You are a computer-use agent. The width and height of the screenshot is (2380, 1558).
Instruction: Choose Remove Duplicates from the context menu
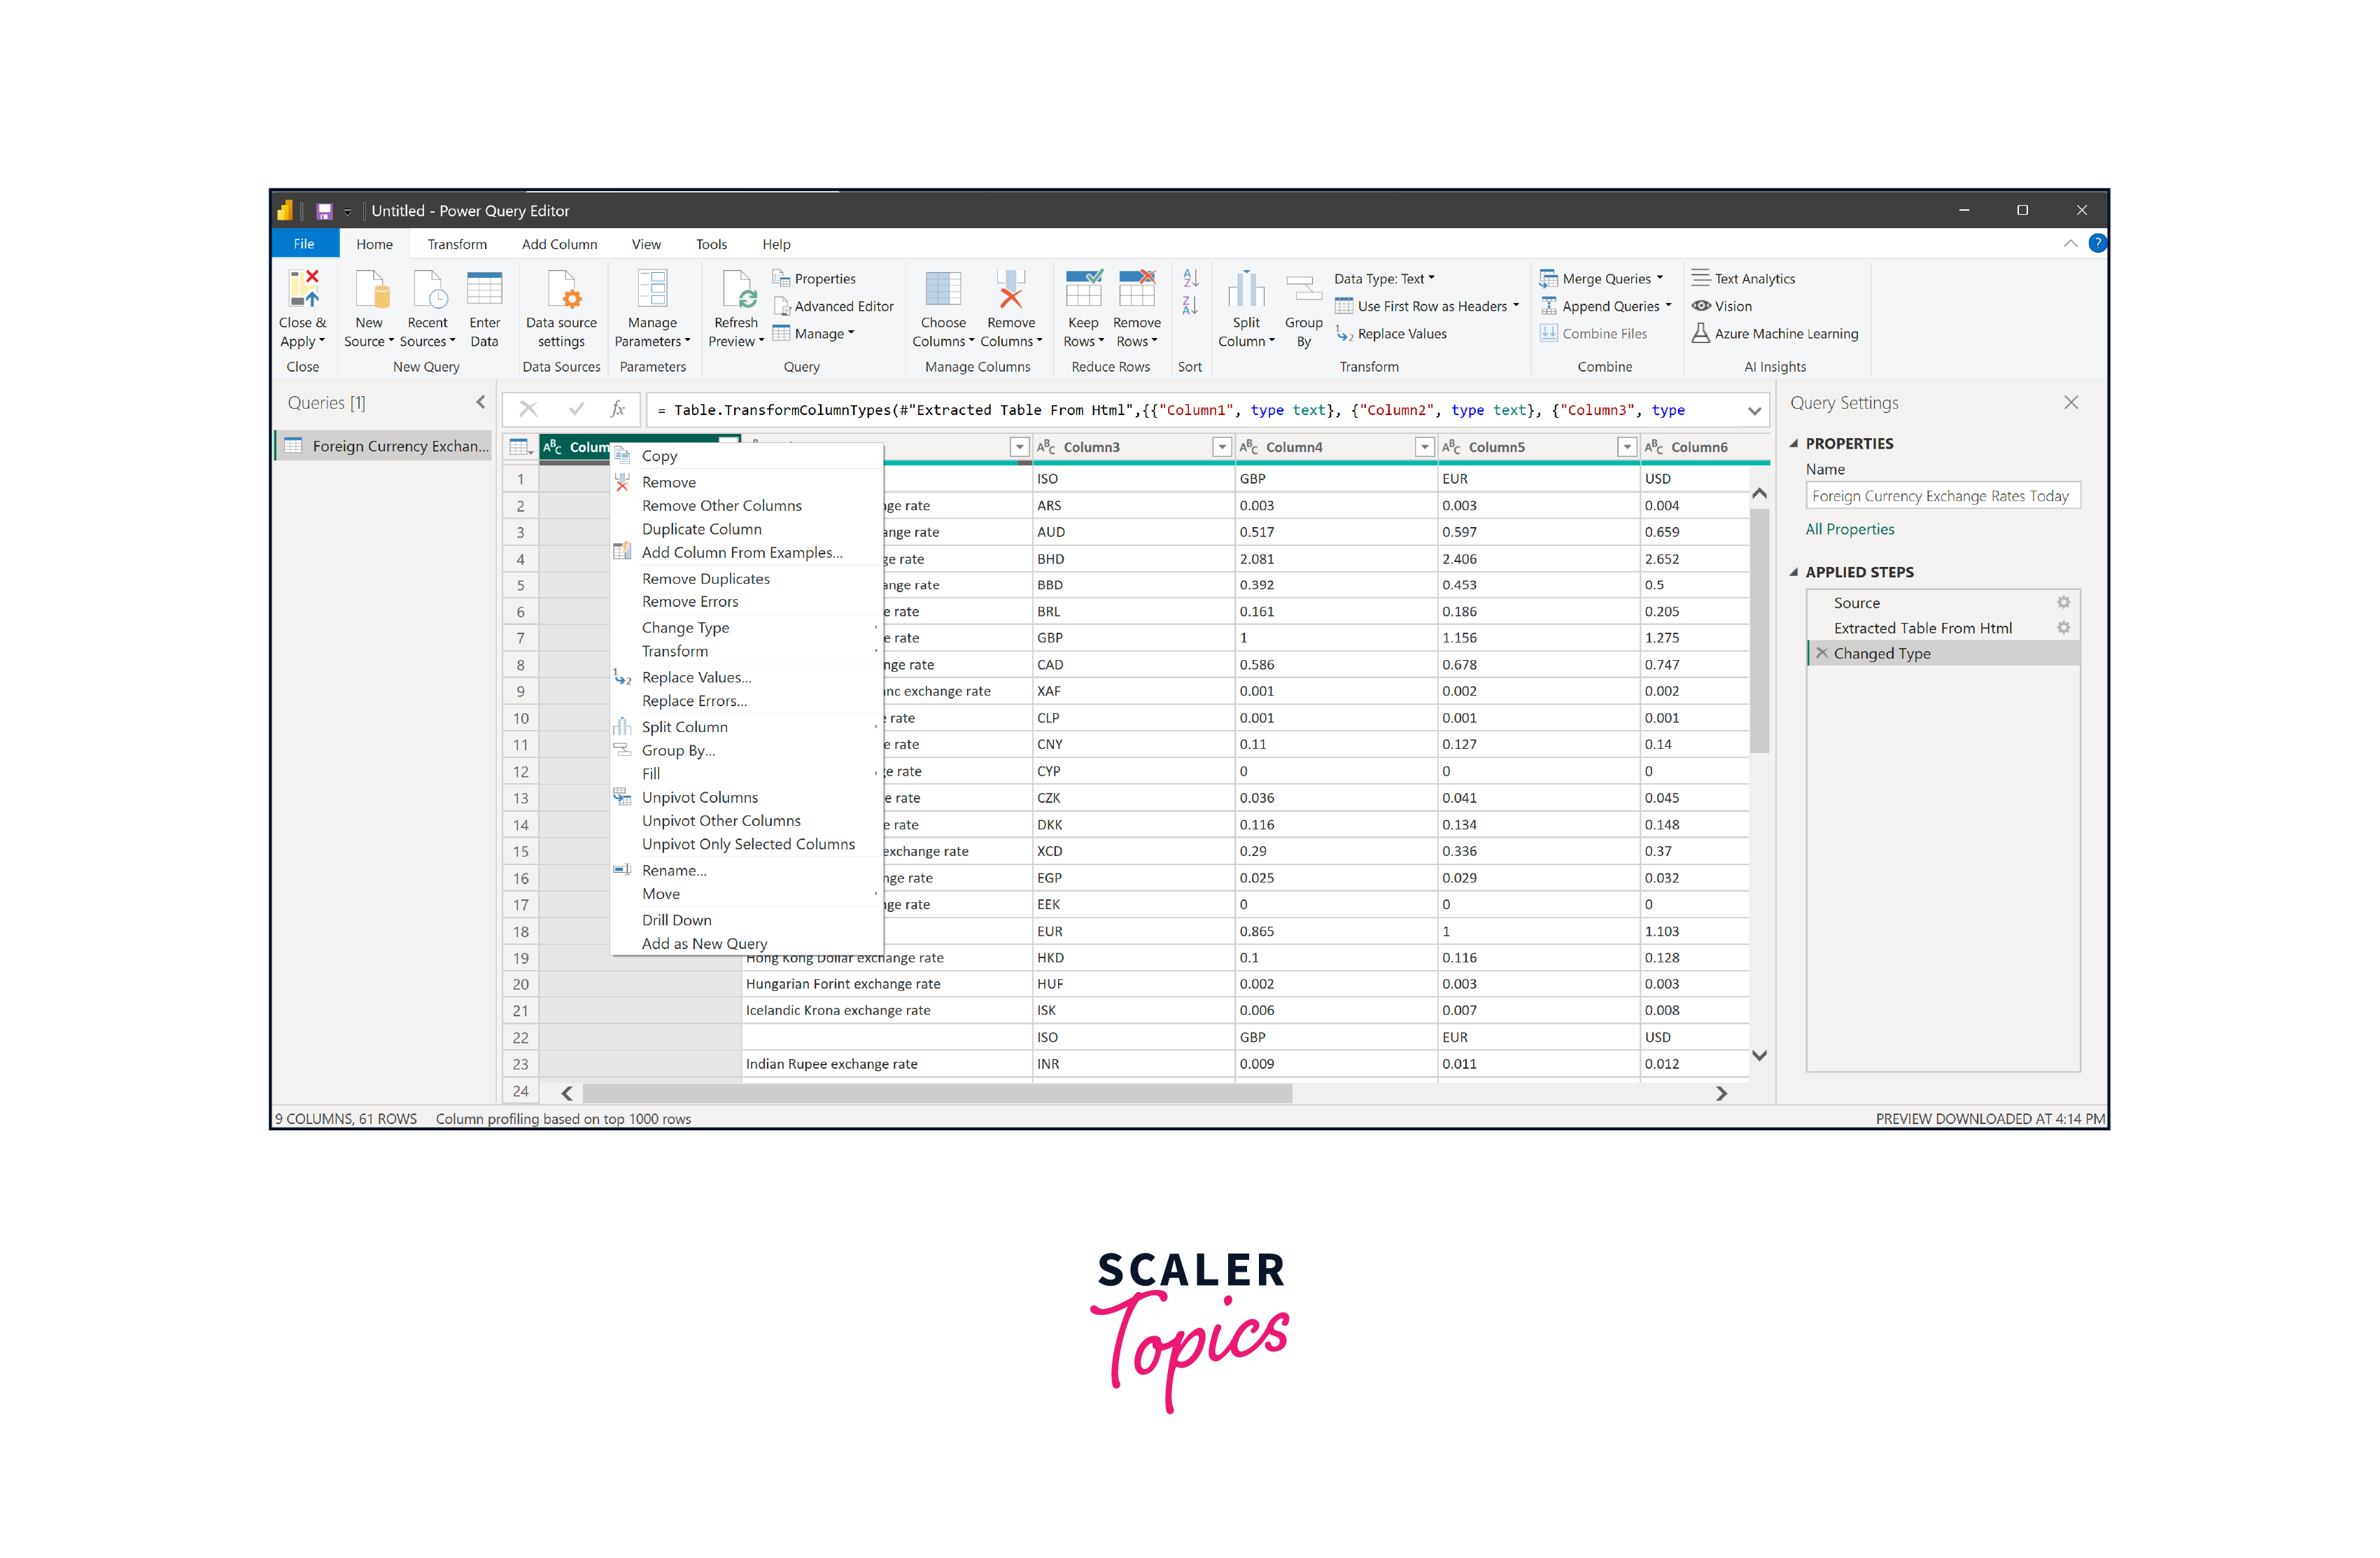[705, 579]
